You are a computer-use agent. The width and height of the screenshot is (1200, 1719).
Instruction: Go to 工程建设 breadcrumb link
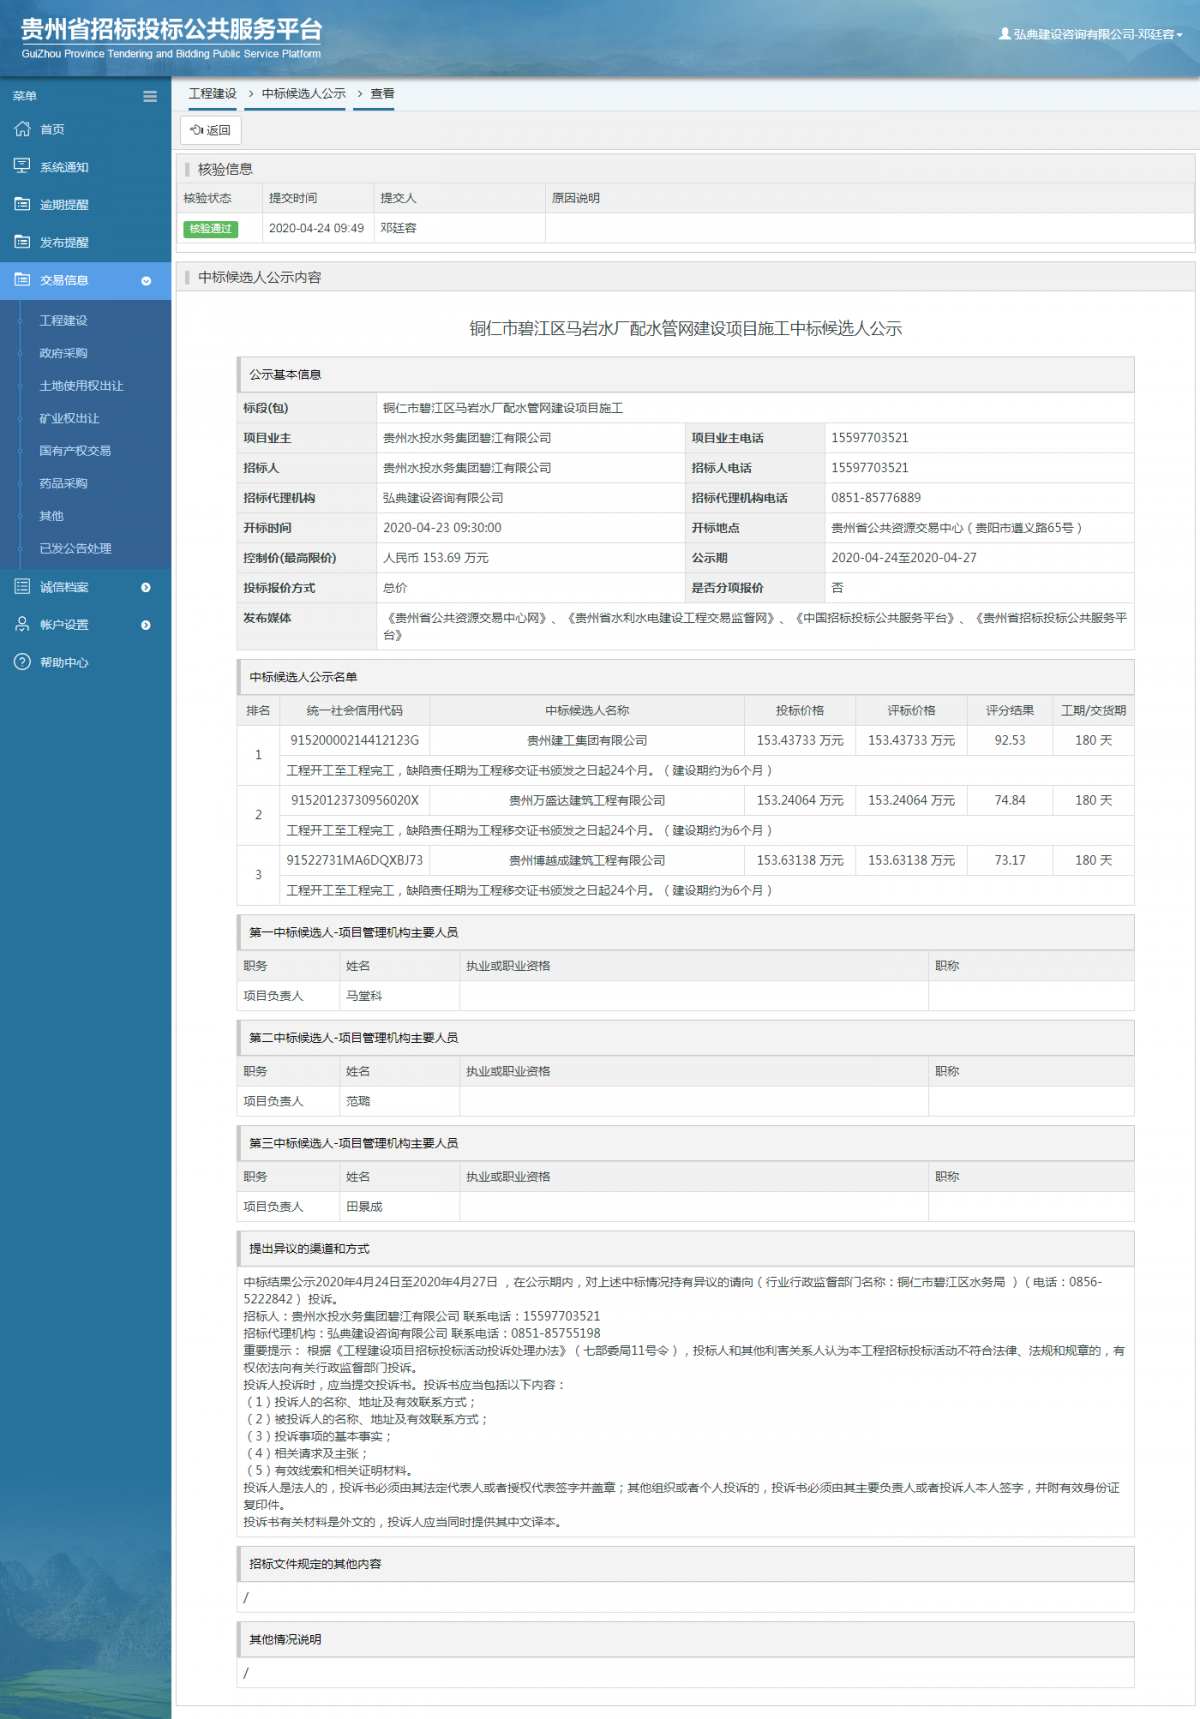click(x=213, y=94)
